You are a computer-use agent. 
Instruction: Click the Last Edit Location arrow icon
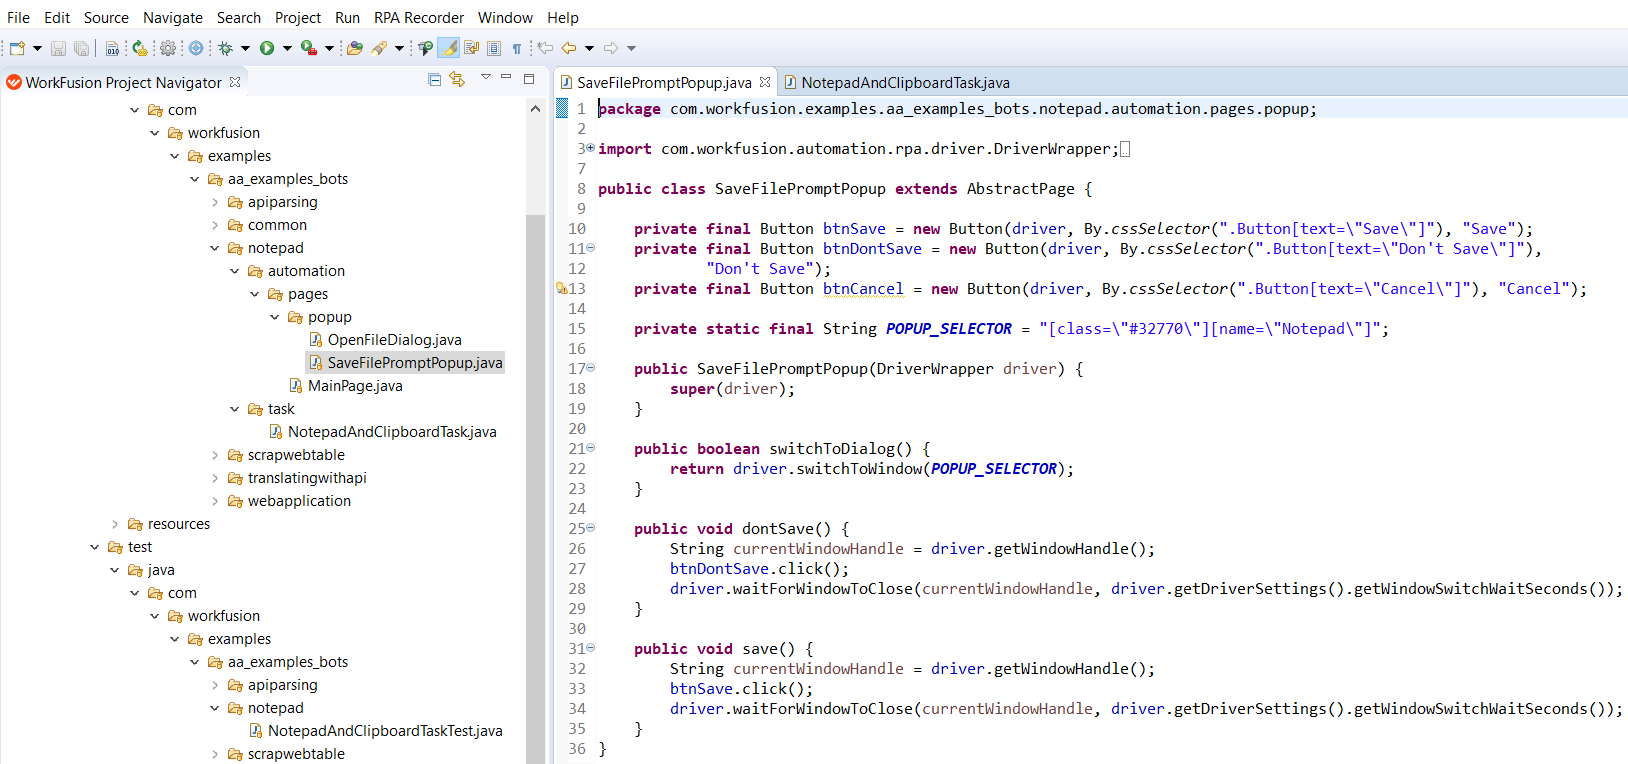(x=545, y=48)
